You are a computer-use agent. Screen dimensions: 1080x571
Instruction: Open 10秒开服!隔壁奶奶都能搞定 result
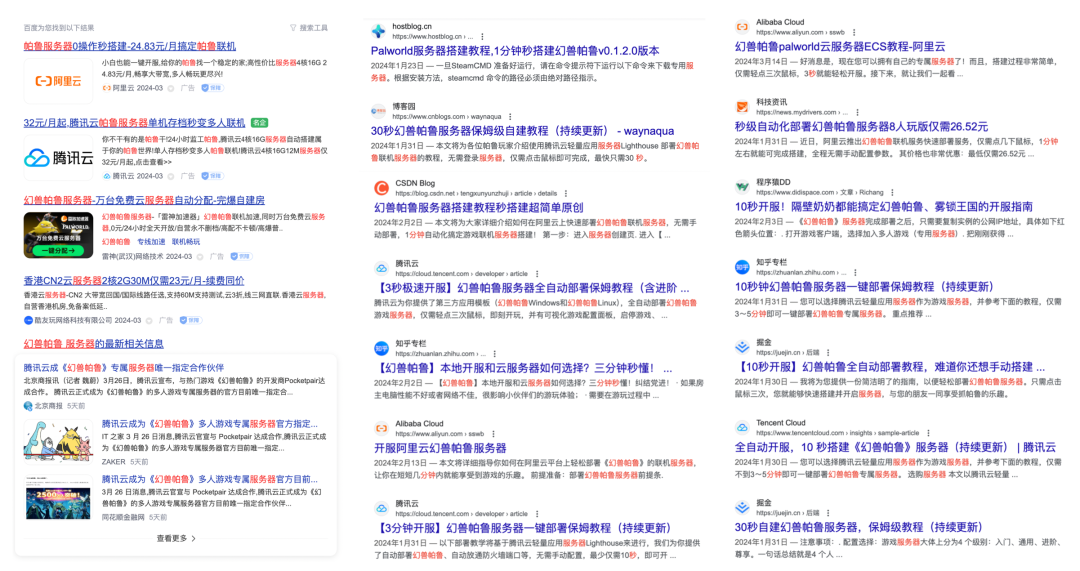884,207
